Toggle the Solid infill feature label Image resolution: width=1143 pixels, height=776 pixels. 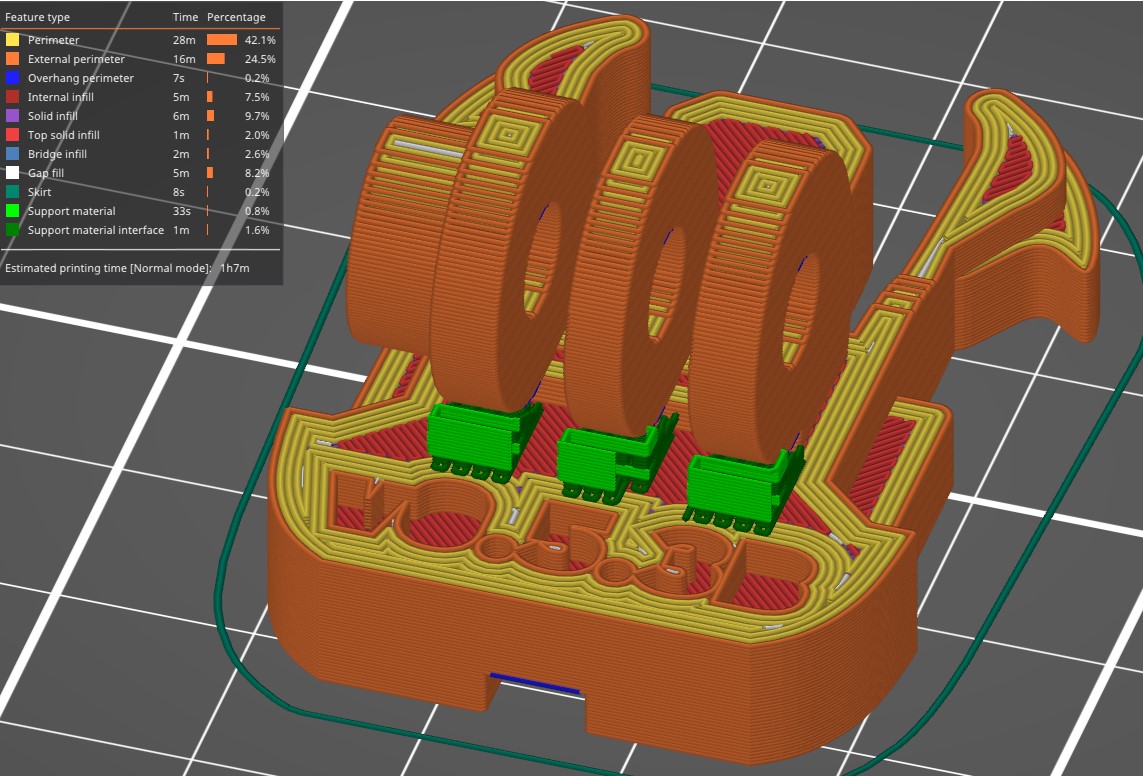(52, 116)
